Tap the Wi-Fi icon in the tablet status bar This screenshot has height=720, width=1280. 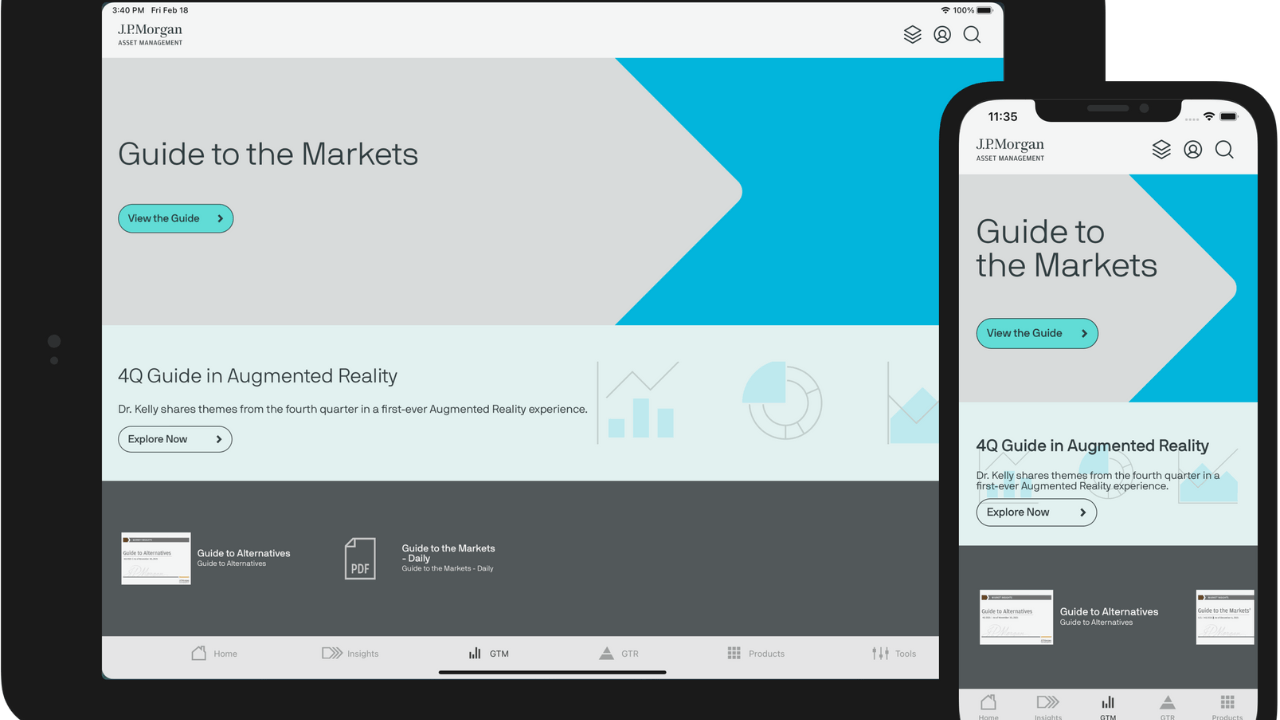point(945,10)
